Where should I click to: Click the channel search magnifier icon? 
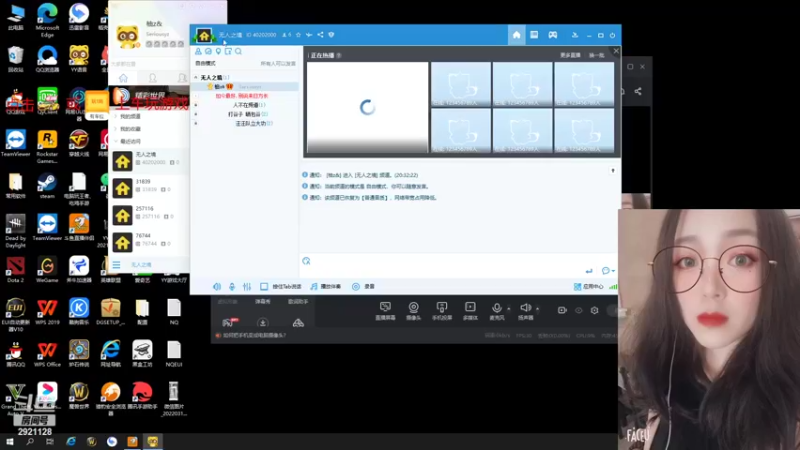(x=238, y=51)
